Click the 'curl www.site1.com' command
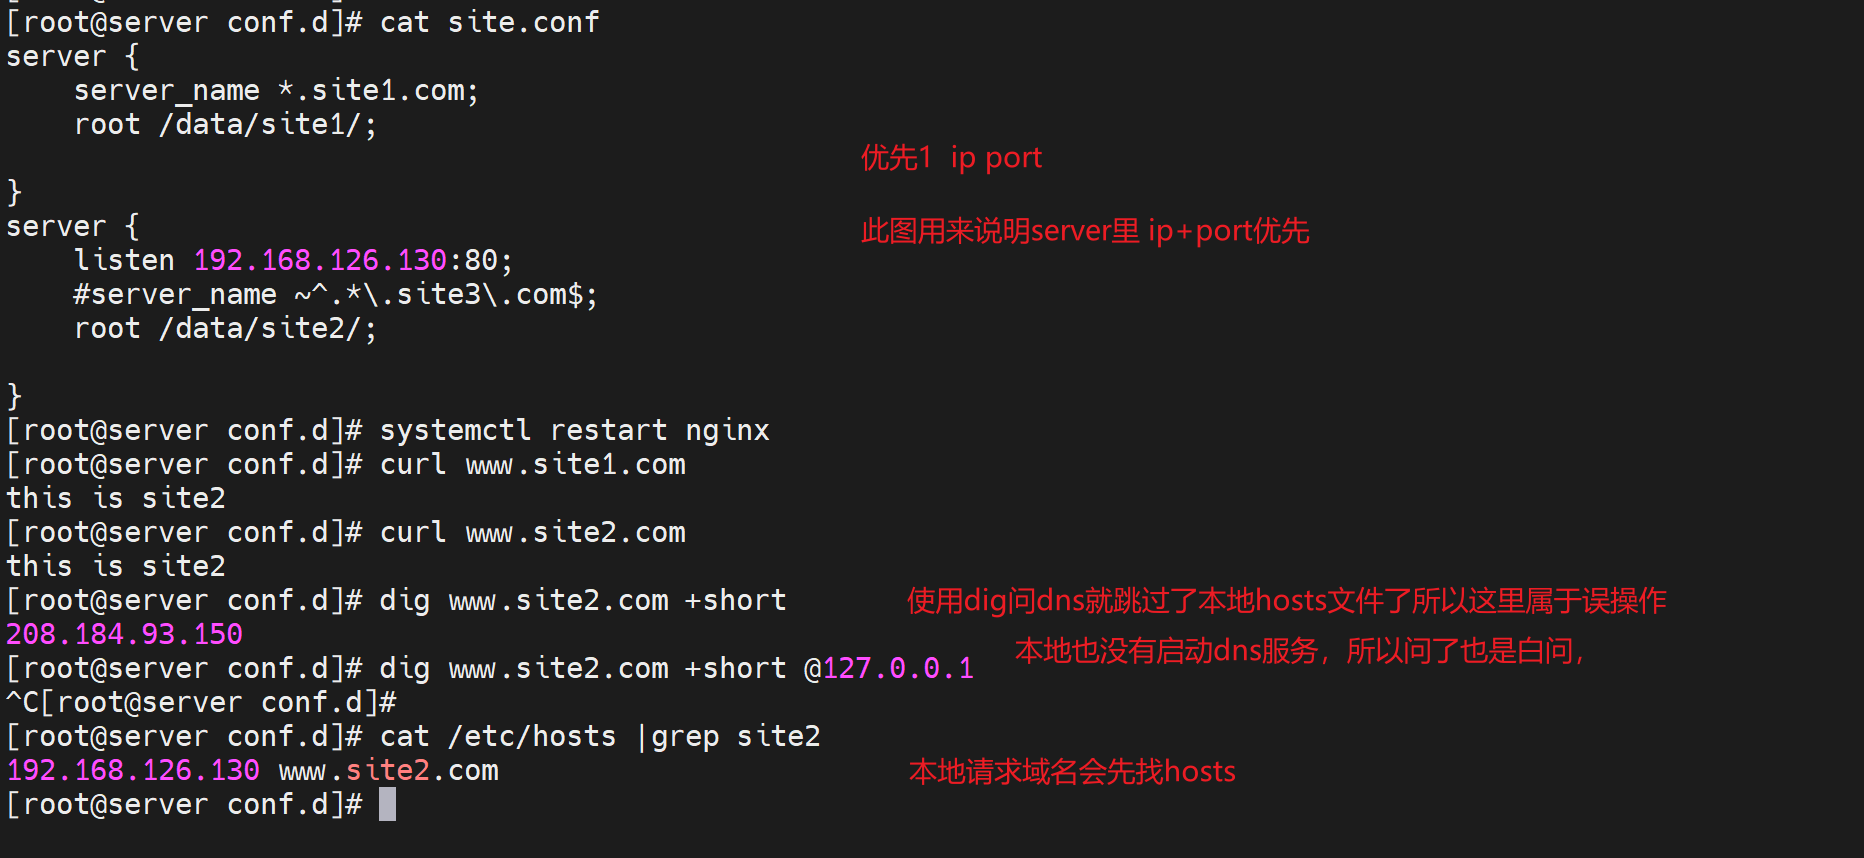The height and width of the screenshot is (858, 1864). [x=532, y=465]
